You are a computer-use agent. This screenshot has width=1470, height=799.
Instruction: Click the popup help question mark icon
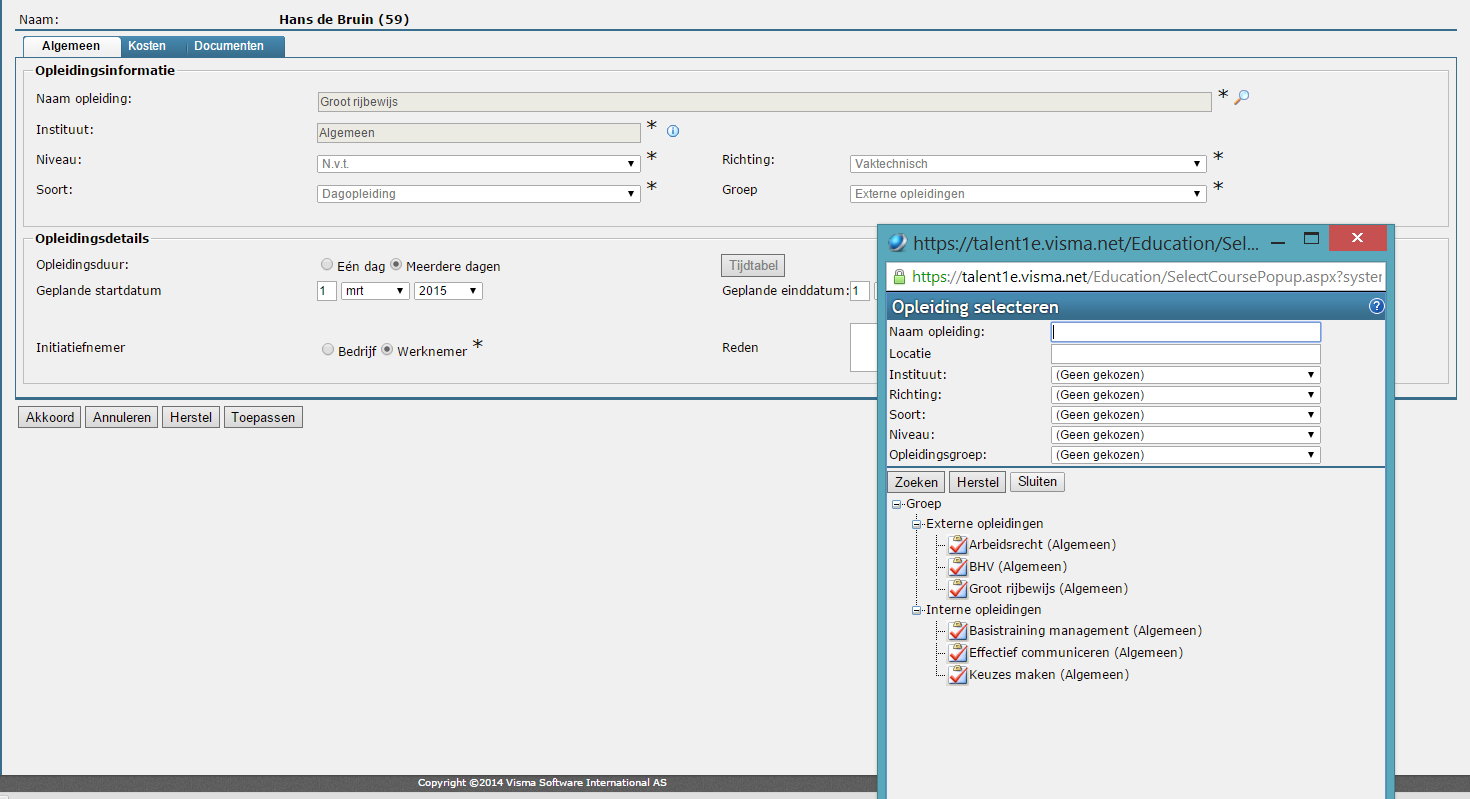tap(1376, 306)
